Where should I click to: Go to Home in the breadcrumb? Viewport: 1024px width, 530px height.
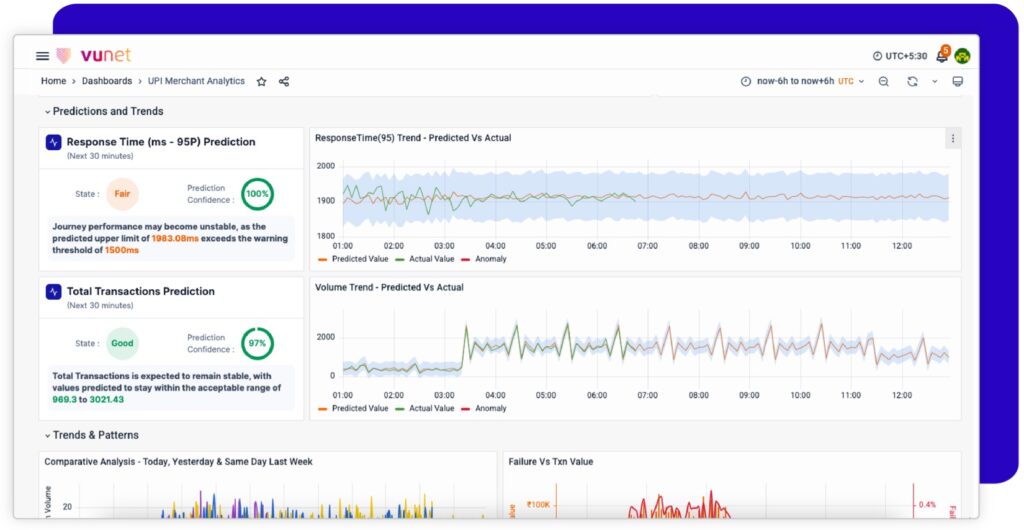[53, 81]
